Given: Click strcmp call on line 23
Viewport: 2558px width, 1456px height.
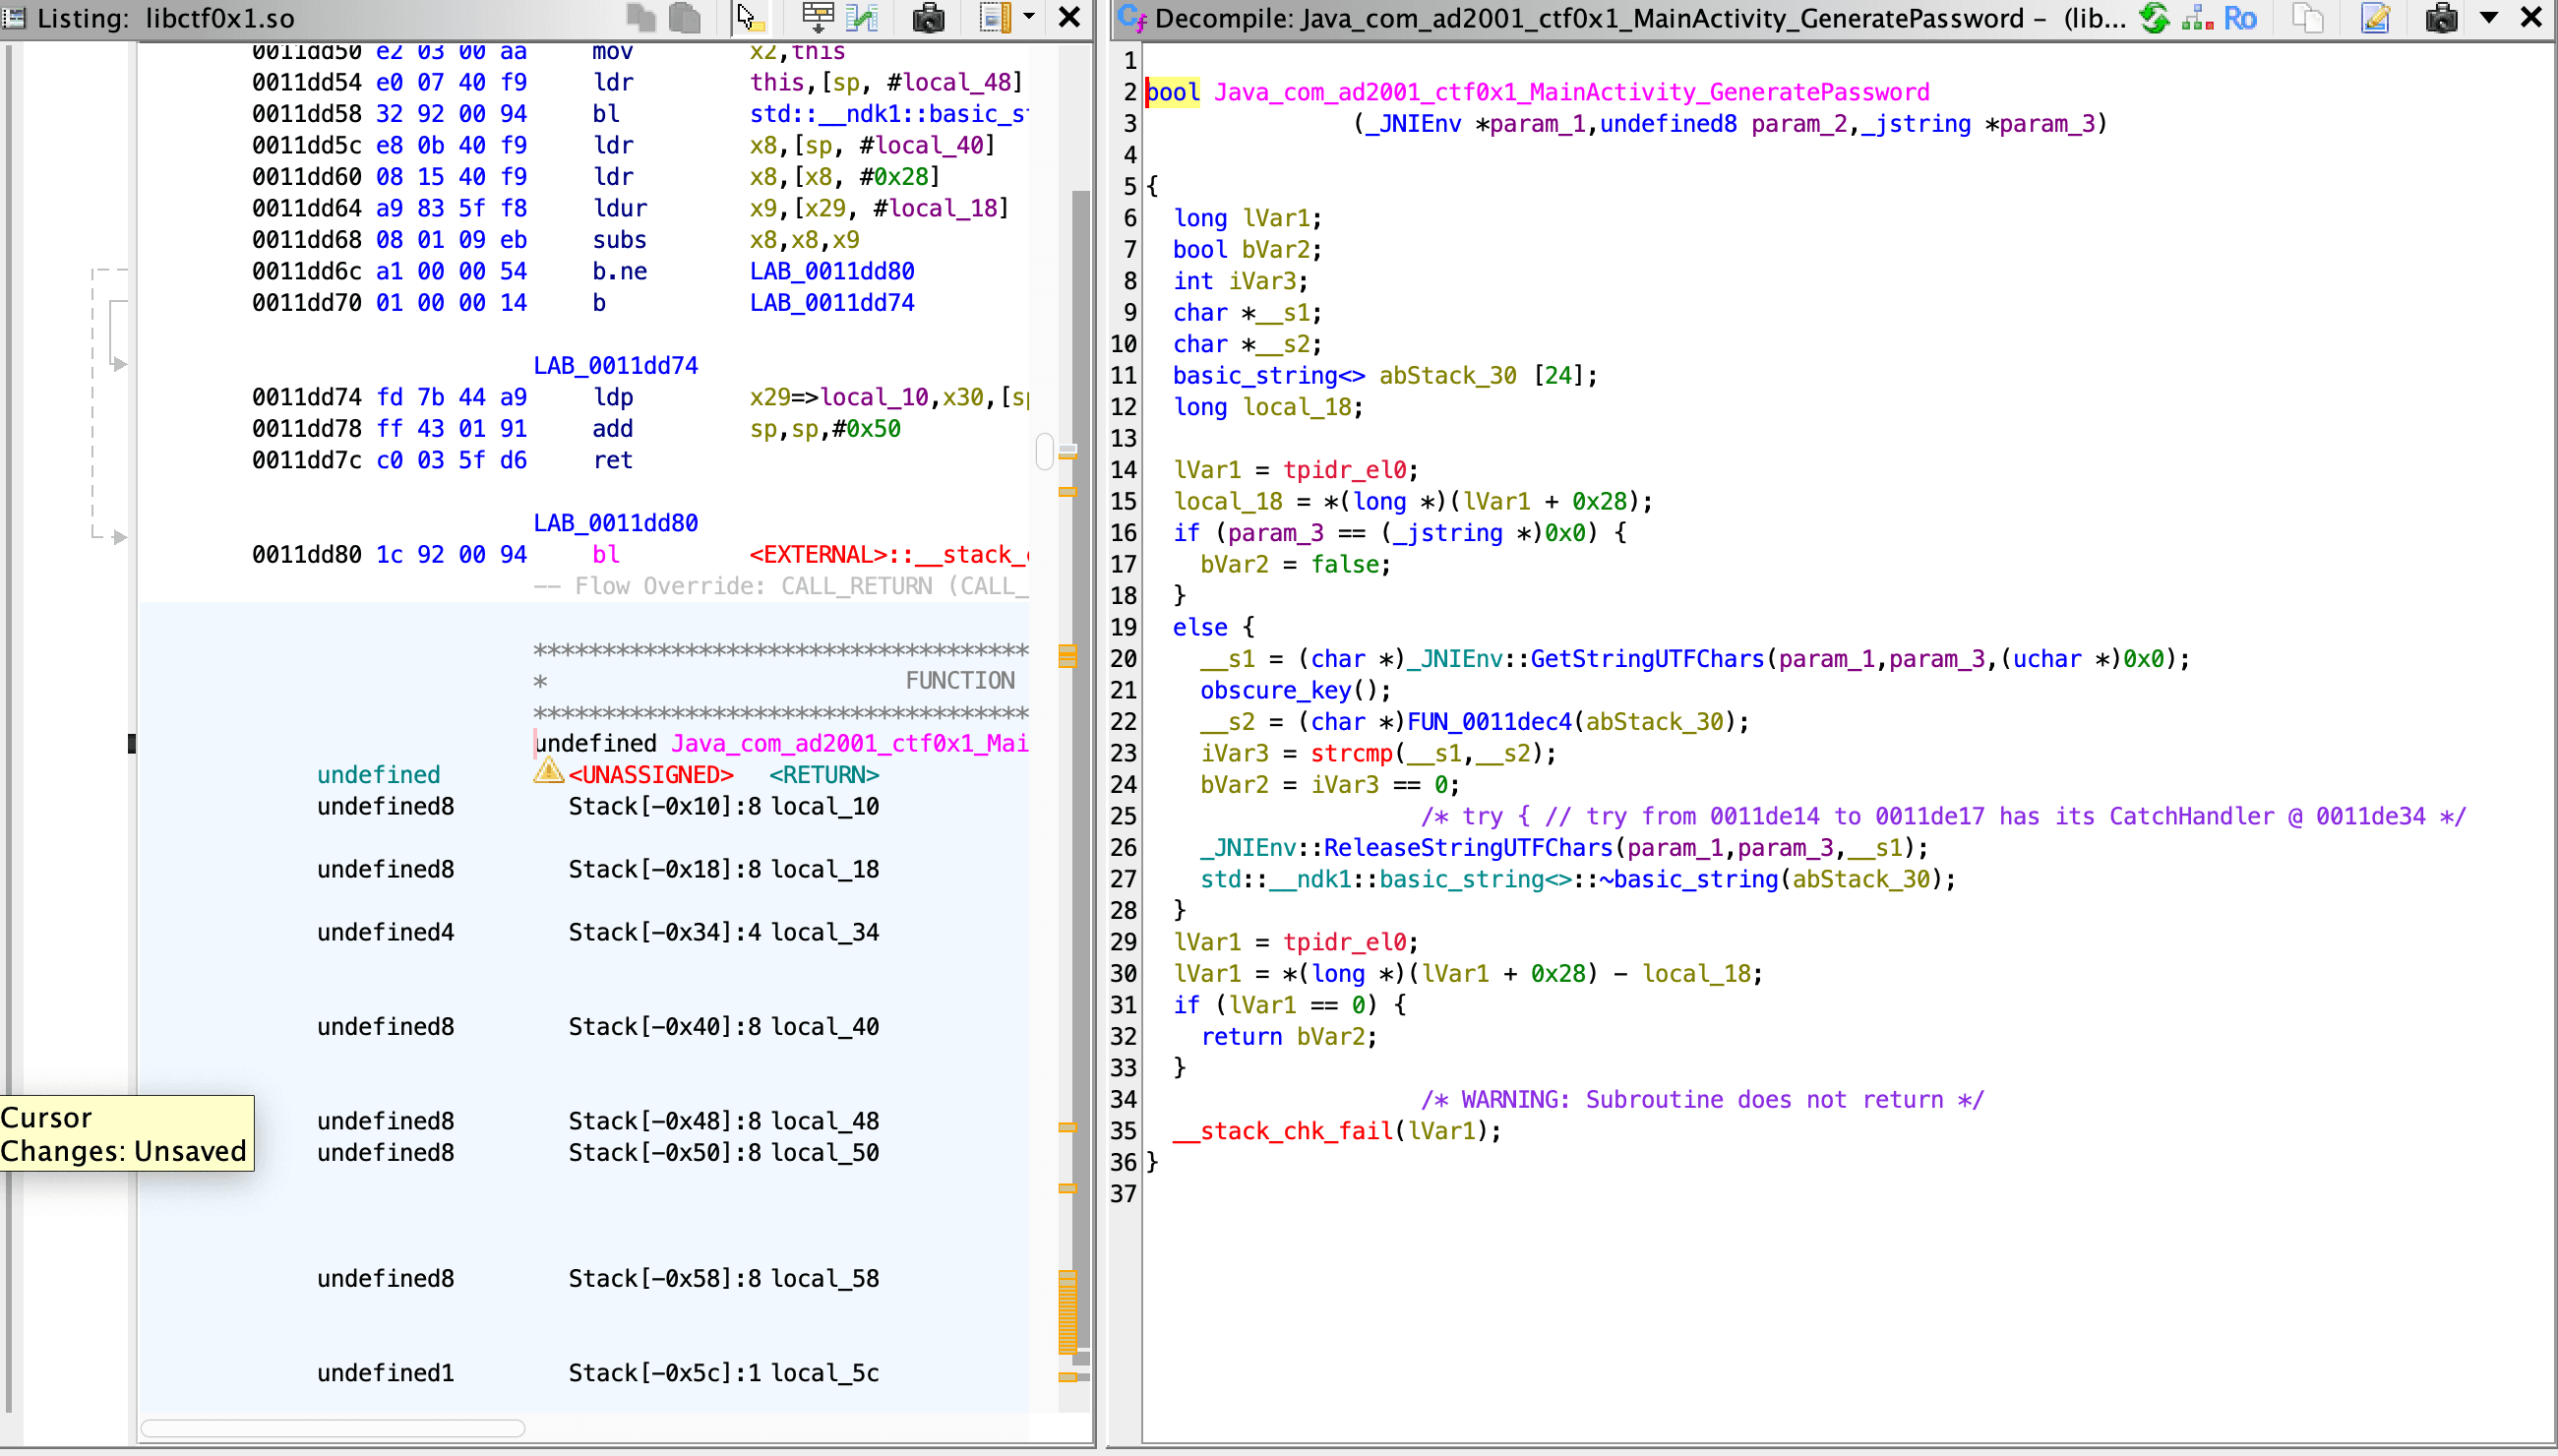Looking at the screenshot, I should [1351, 754].
